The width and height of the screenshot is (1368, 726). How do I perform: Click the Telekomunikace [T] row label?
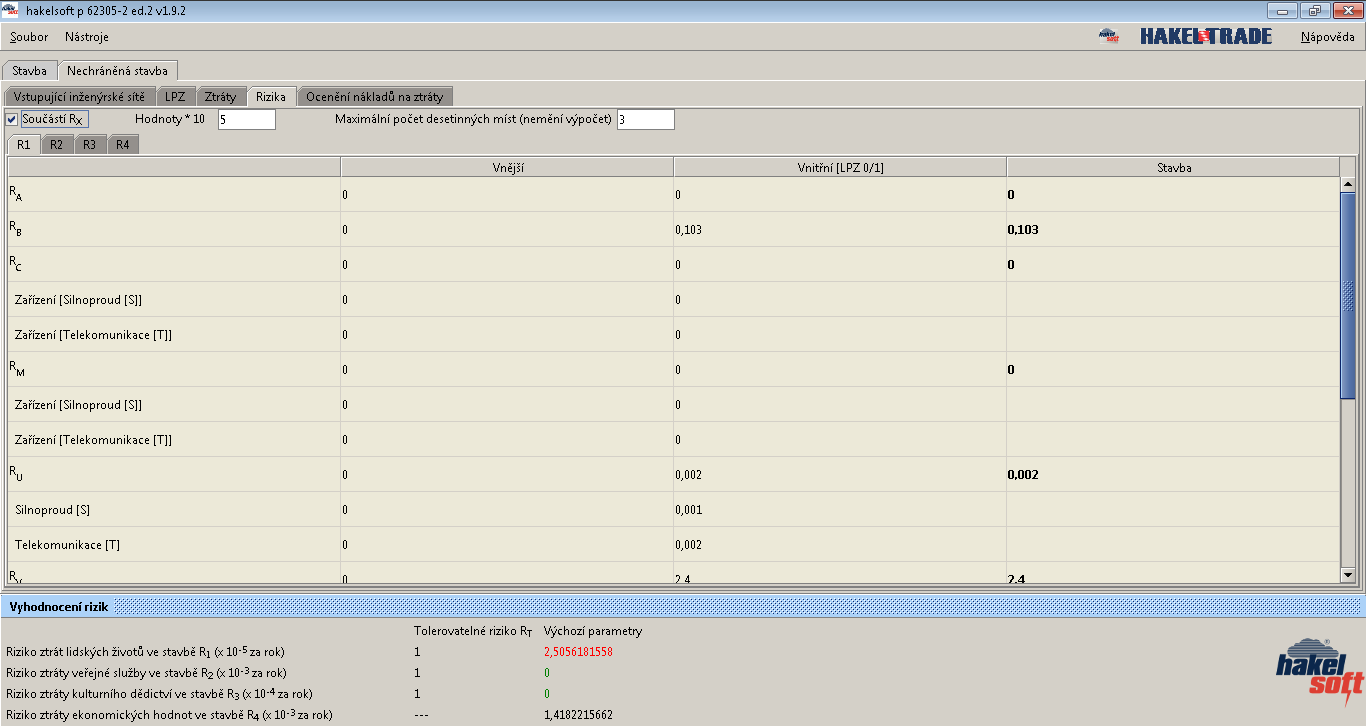67,545
